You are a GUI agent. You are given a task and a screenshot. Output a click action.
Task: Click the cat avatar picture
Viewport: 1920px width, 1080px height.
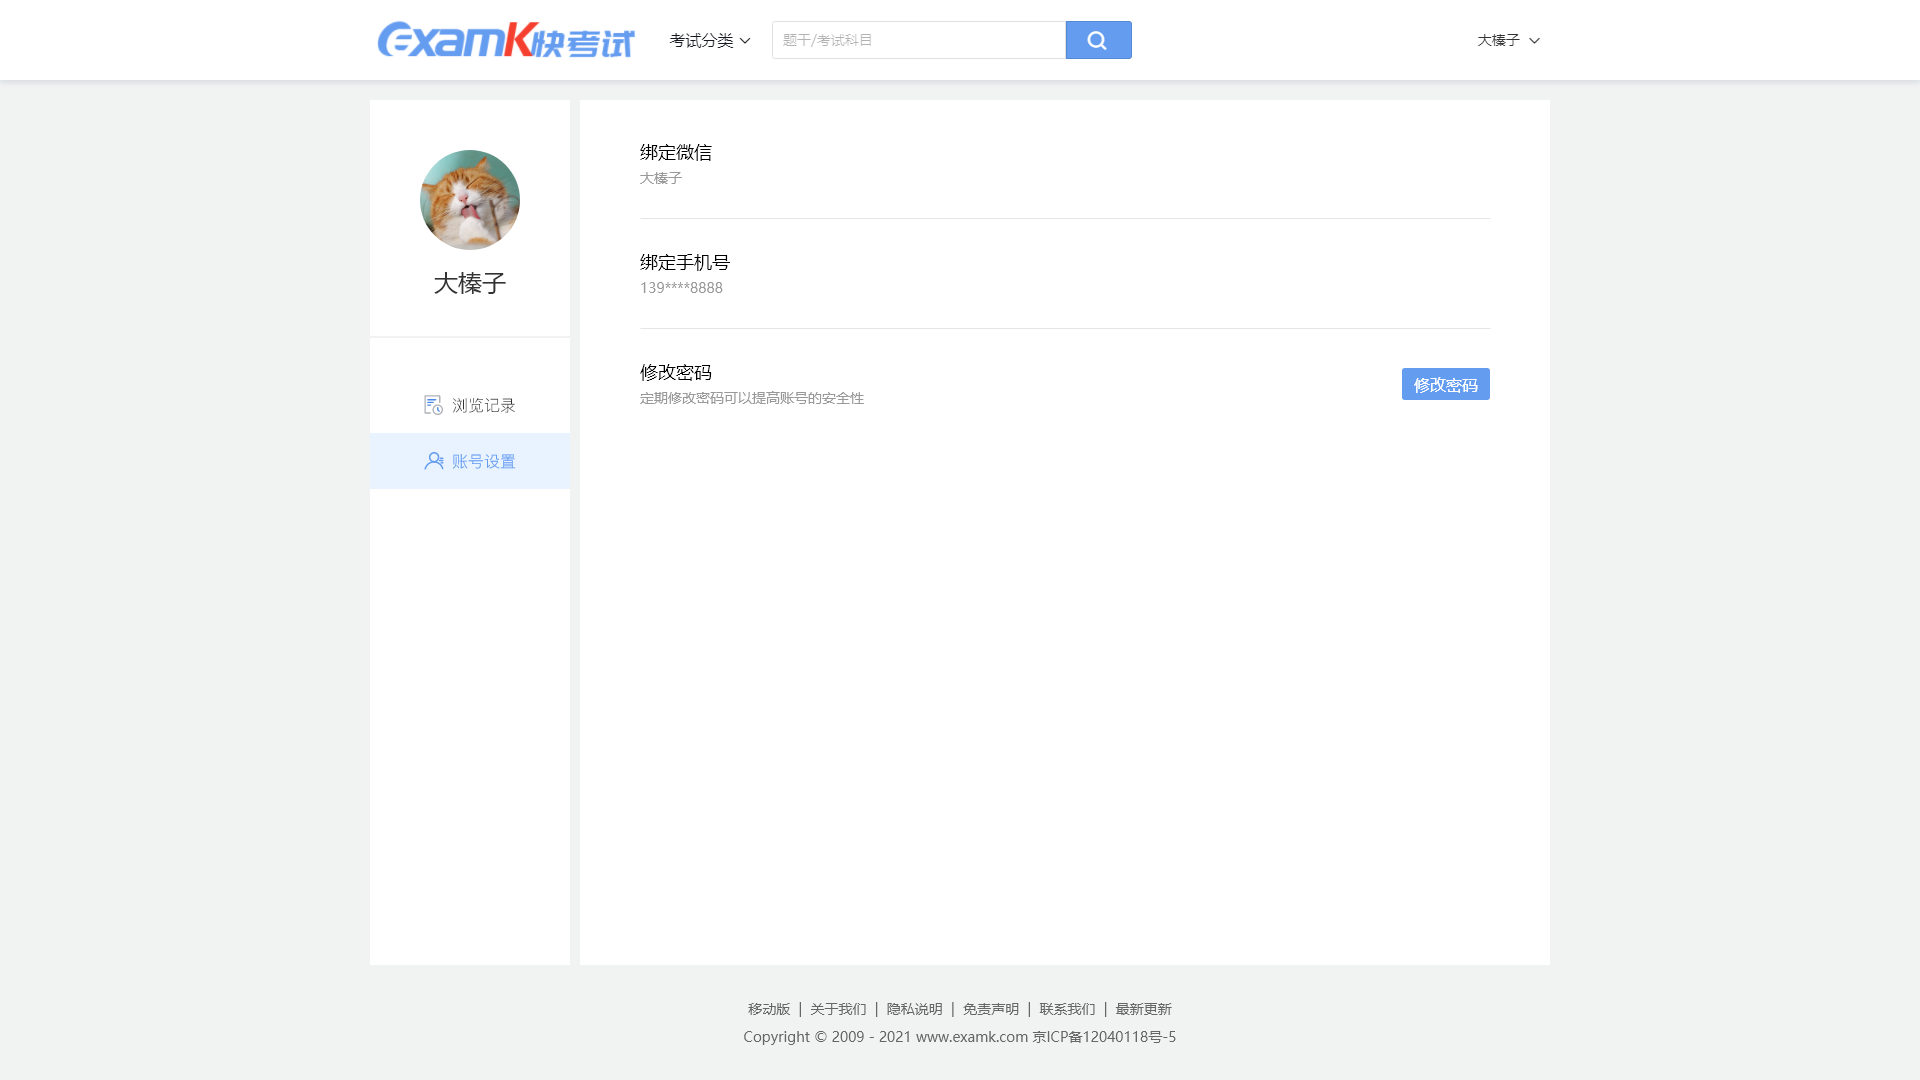tap(470, 200)
